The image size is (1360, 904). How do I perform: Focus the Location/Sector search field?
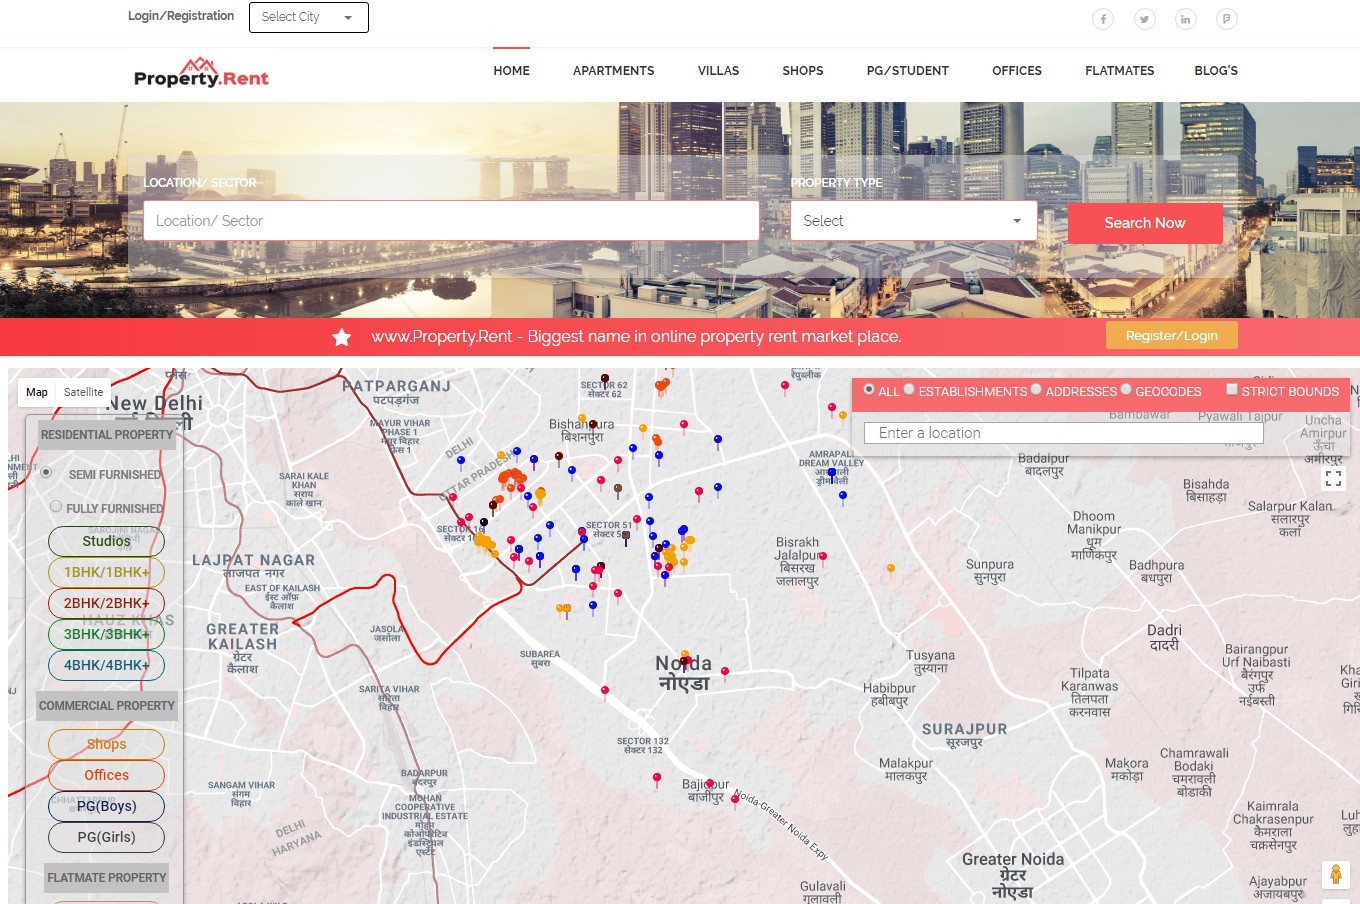click(451, 221)
